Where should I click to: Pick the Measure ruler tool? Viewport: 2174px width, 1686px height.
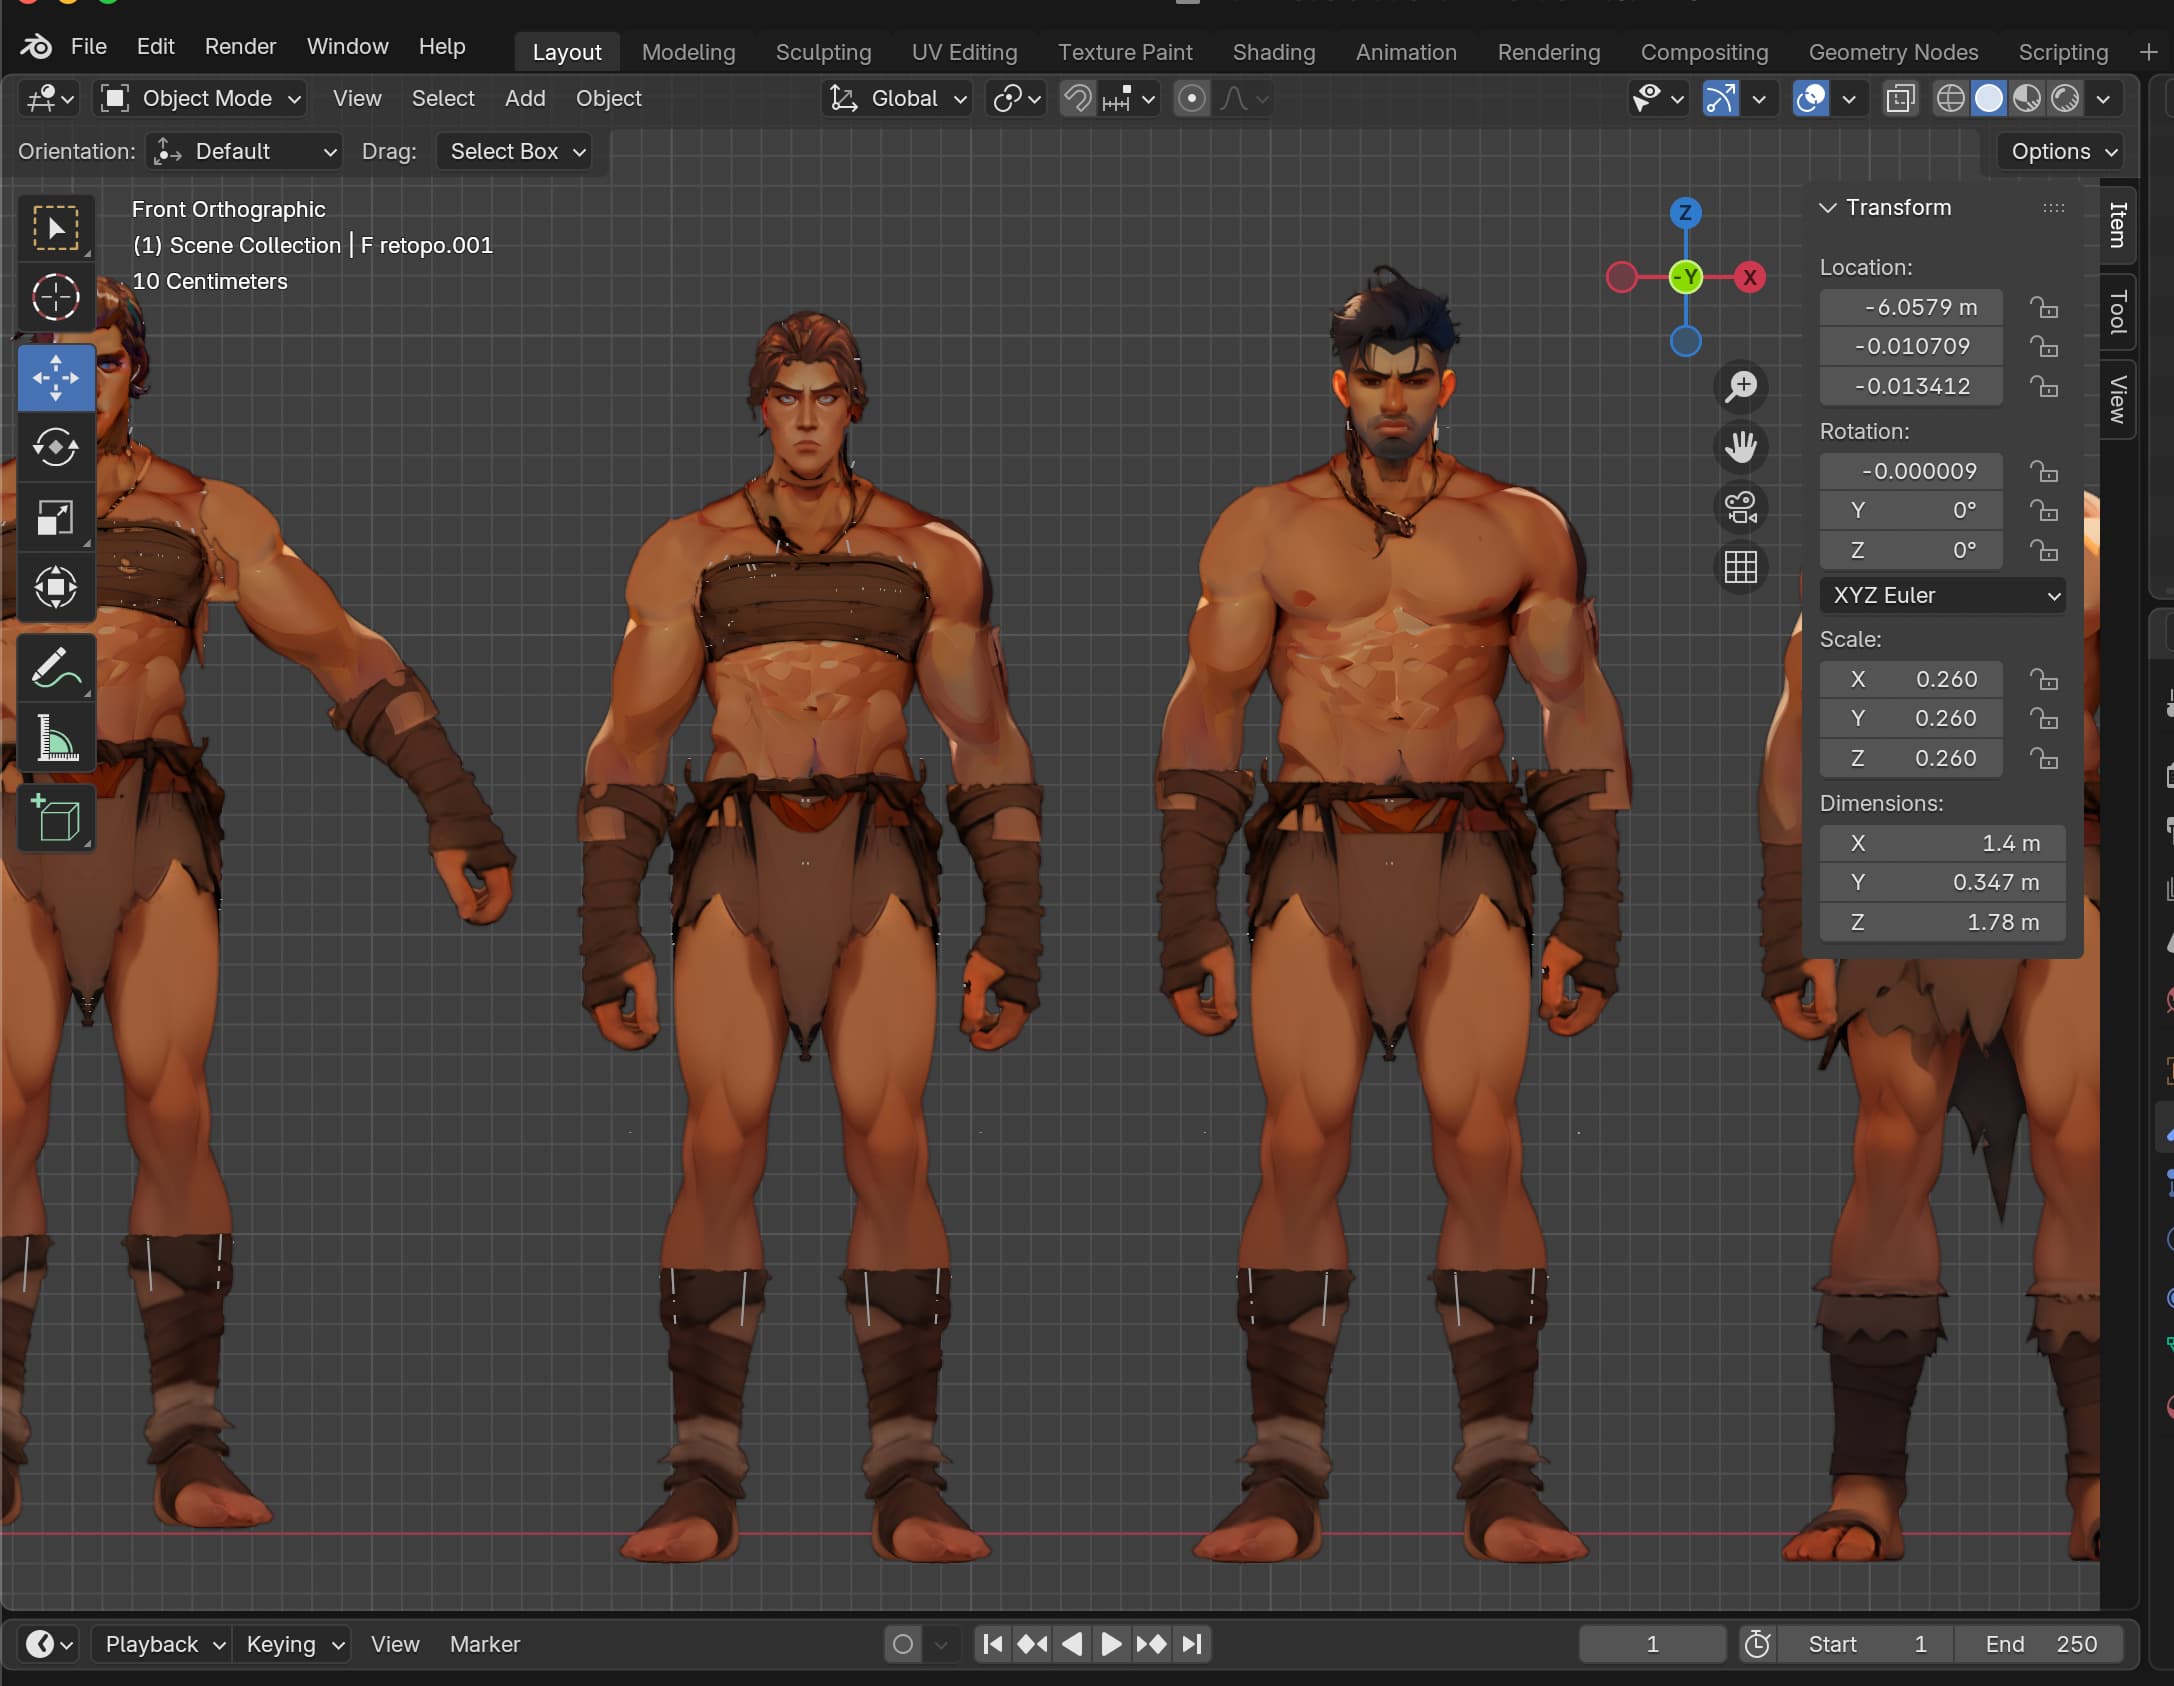56,738
